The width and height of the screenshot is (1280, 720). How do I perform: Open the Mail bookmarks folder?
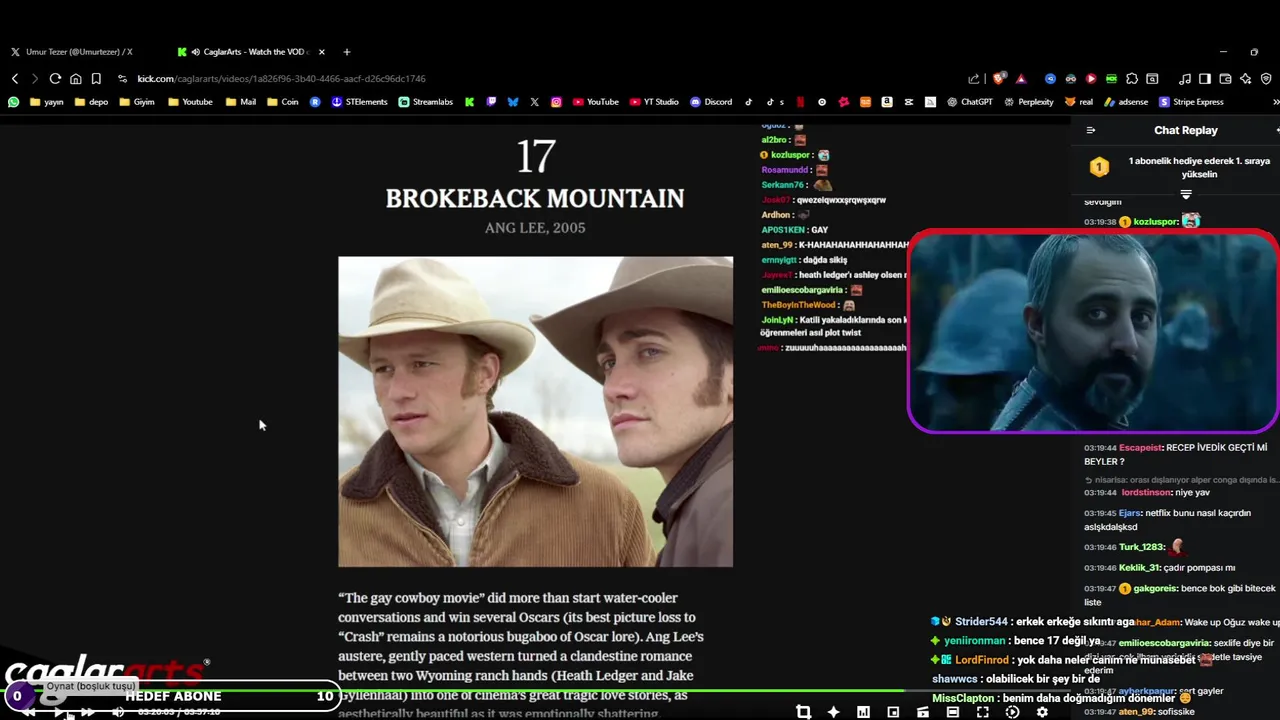tap(241, 102)
